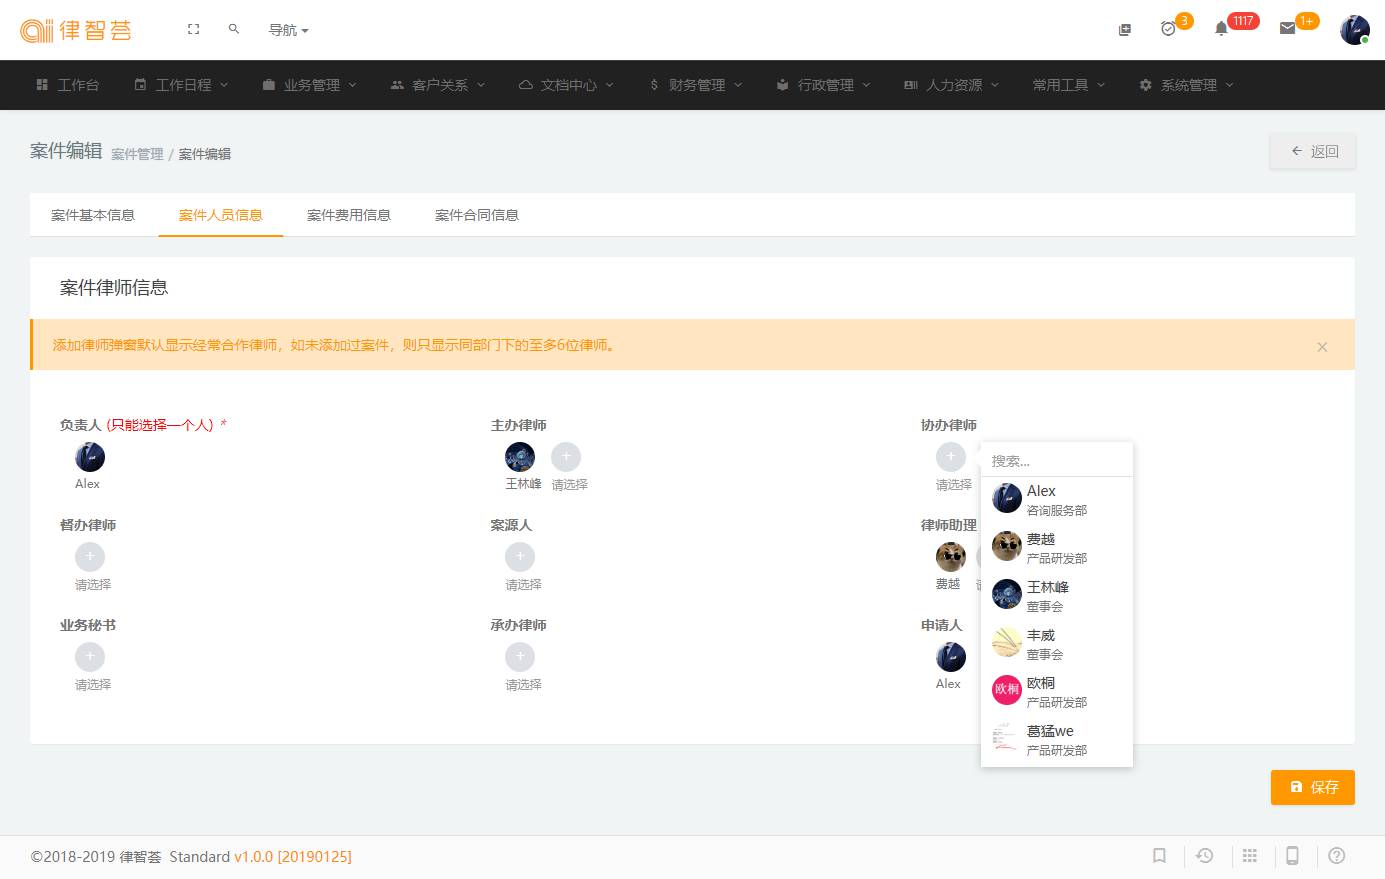Click the mobile phone icon in footer

click(1292, 856)
